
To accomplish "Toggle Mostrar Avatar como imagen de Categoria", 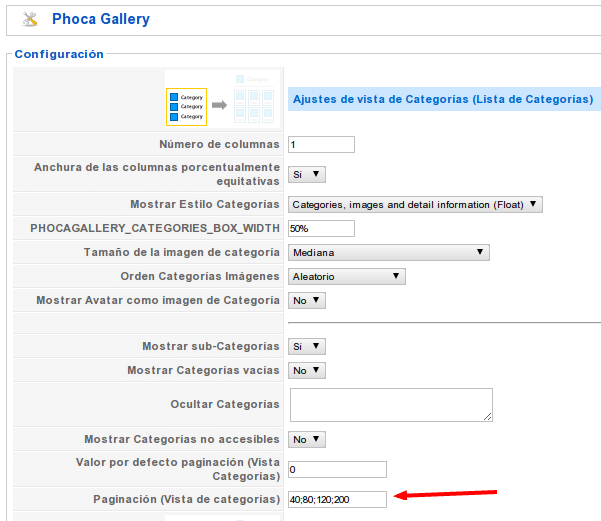I will click(307, 301).
